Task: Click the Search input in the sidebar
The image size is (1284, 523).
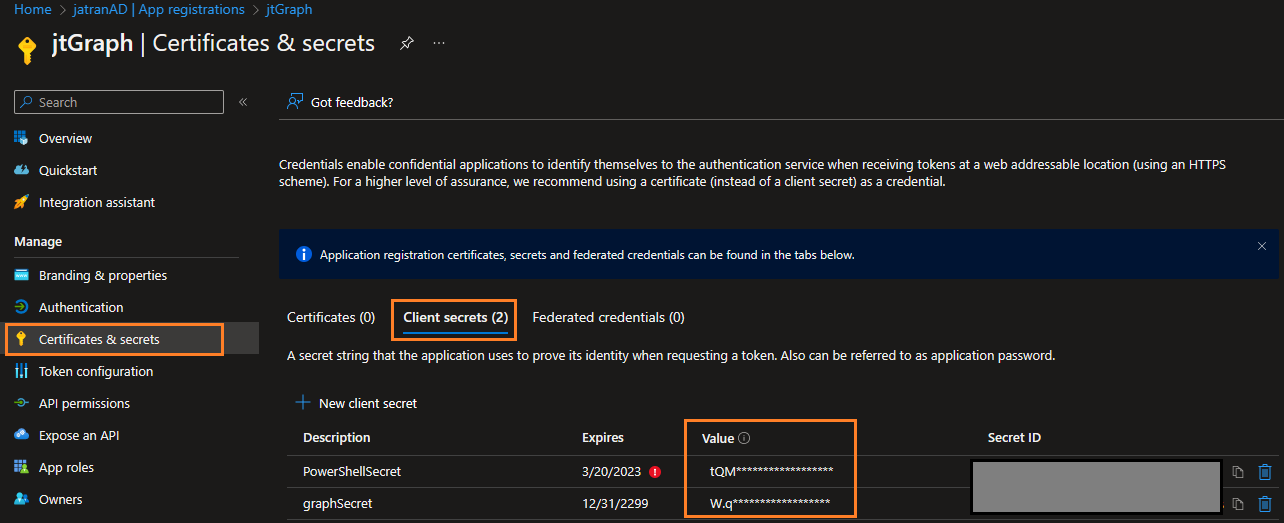Action: click(119, 102)
